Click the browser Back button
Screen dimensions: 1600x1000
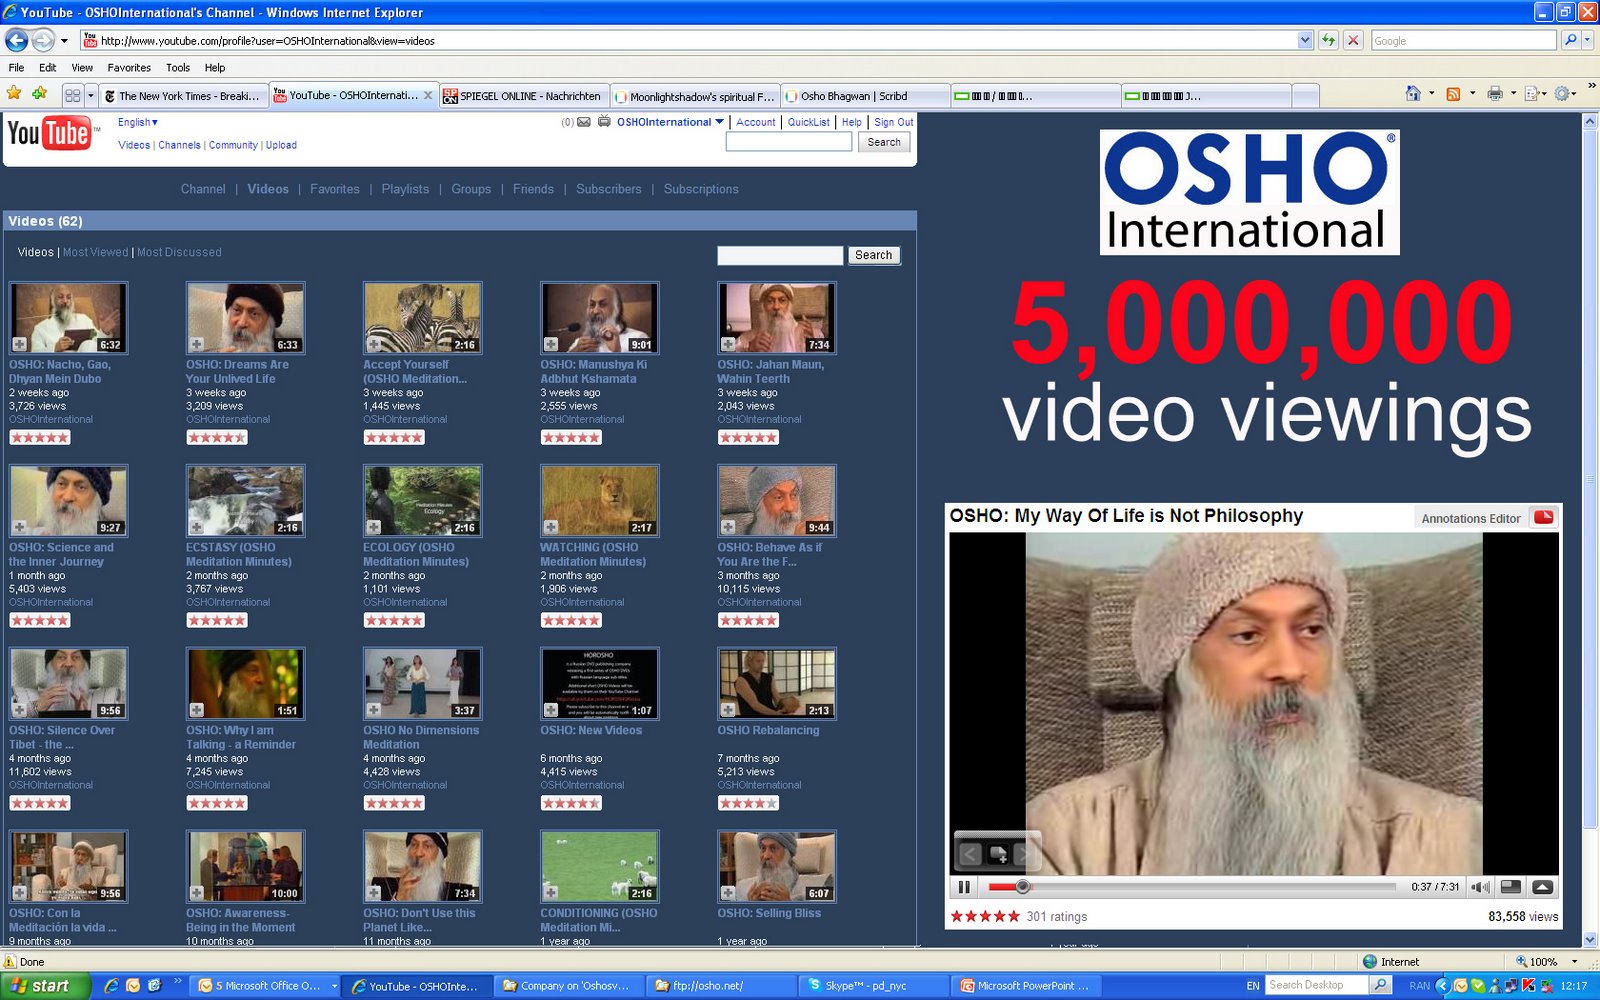coord(17,40)
